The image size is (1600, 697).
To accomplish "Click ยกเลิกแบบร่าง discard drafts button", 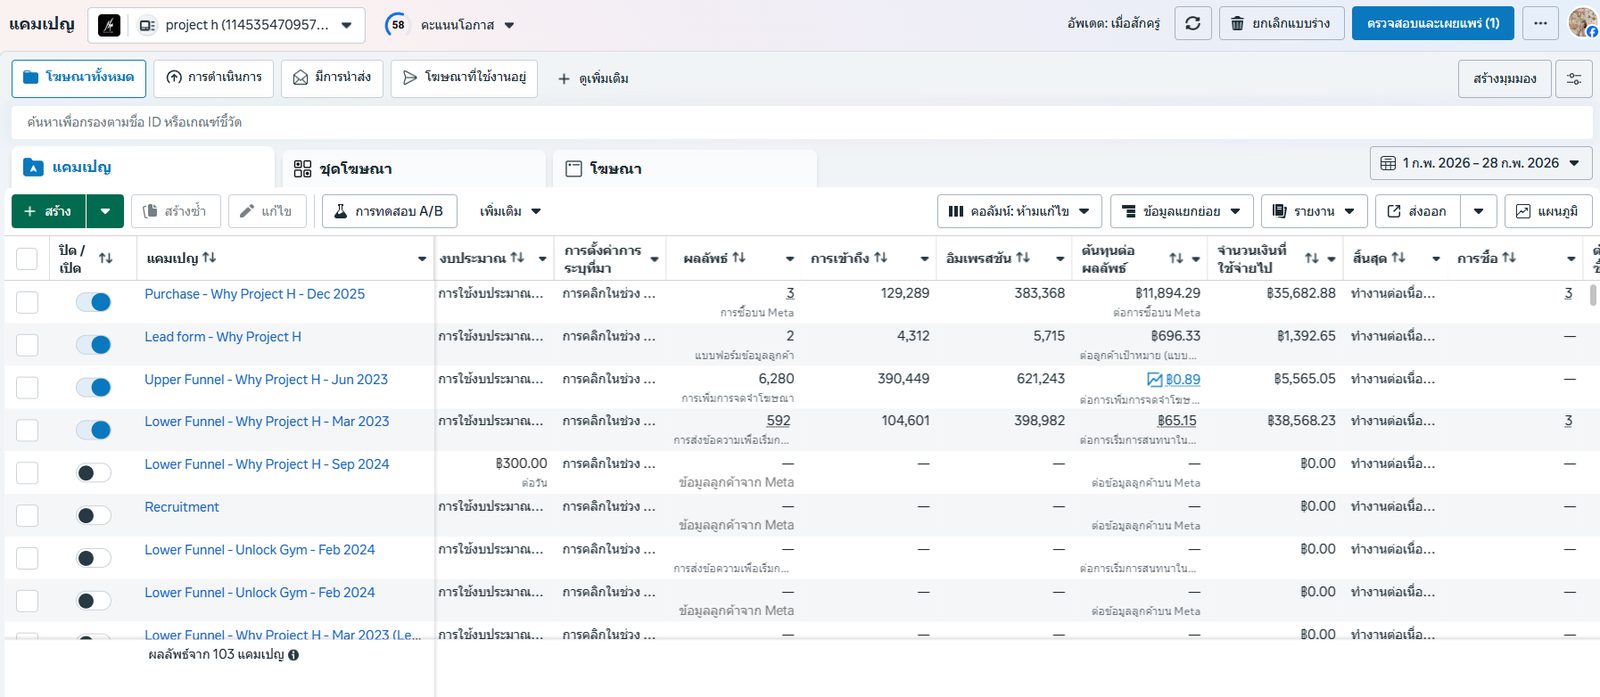I will (x=1281, y=23).
